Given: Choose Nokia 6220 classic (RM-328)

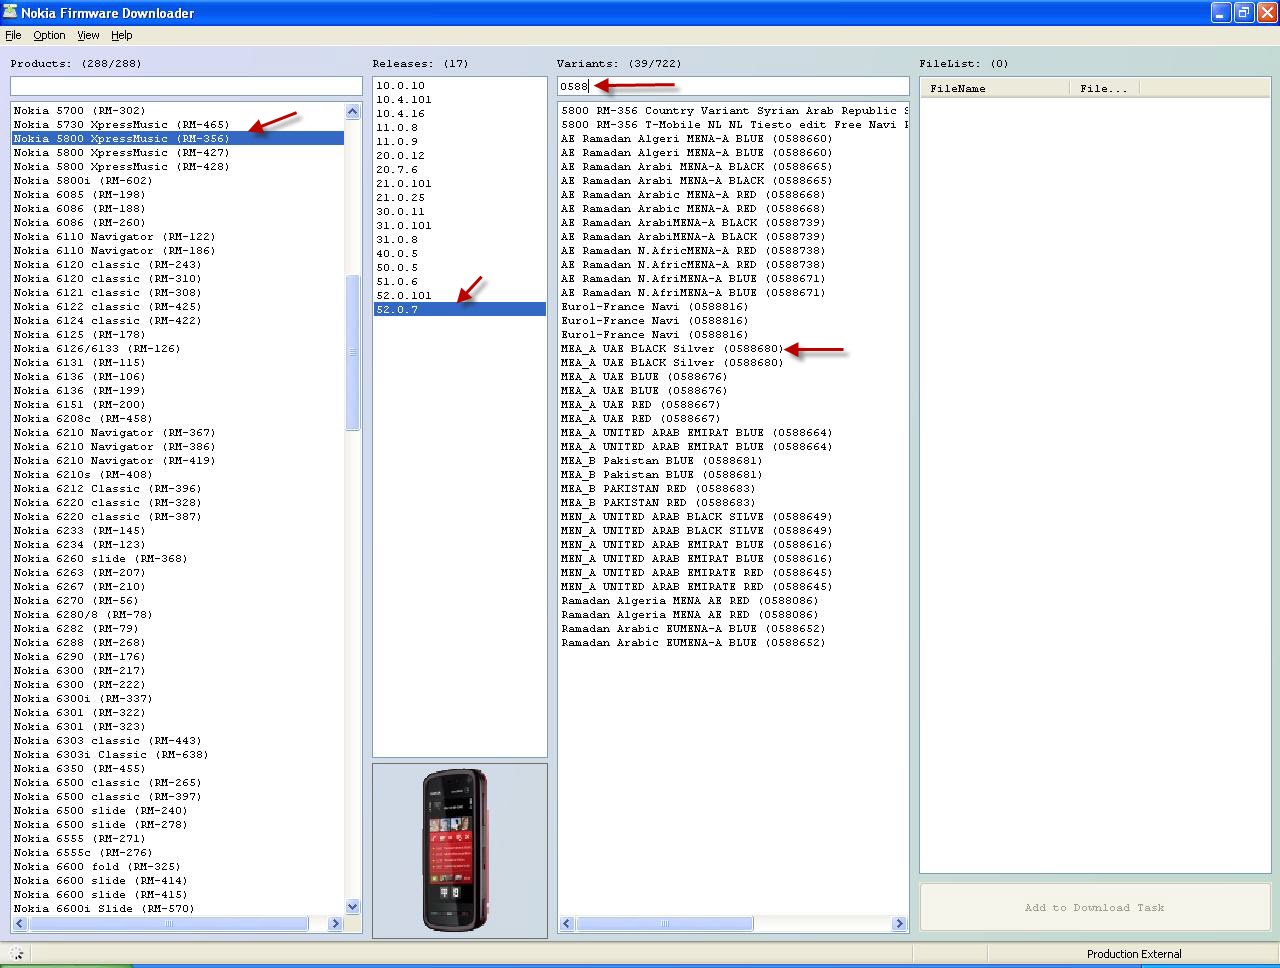Looking at the screenshot, I should point(178,503).
